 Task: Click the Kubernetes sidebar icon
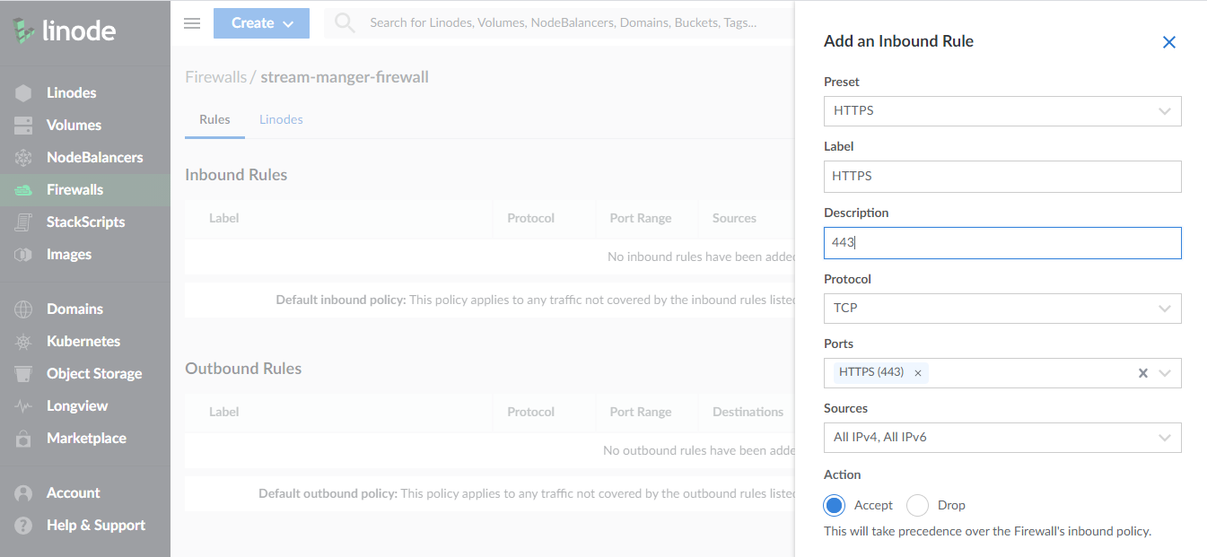[x=23, y=341]
